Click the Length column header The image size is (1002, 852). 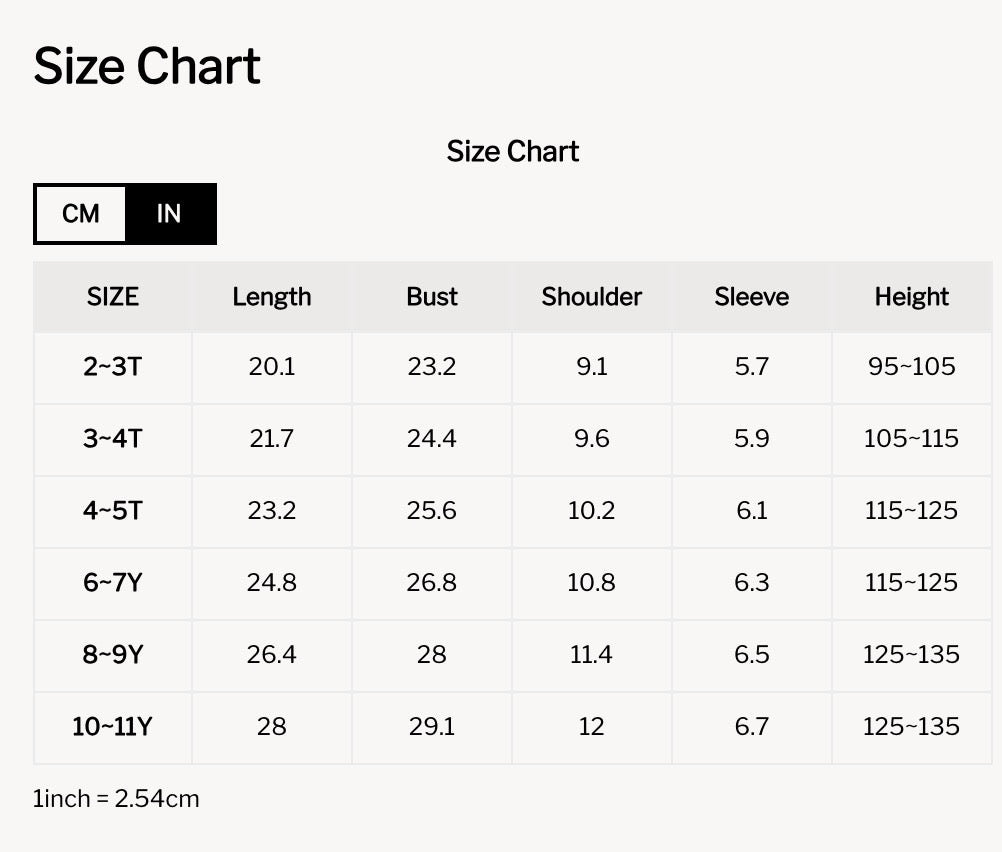click(272, 297)
